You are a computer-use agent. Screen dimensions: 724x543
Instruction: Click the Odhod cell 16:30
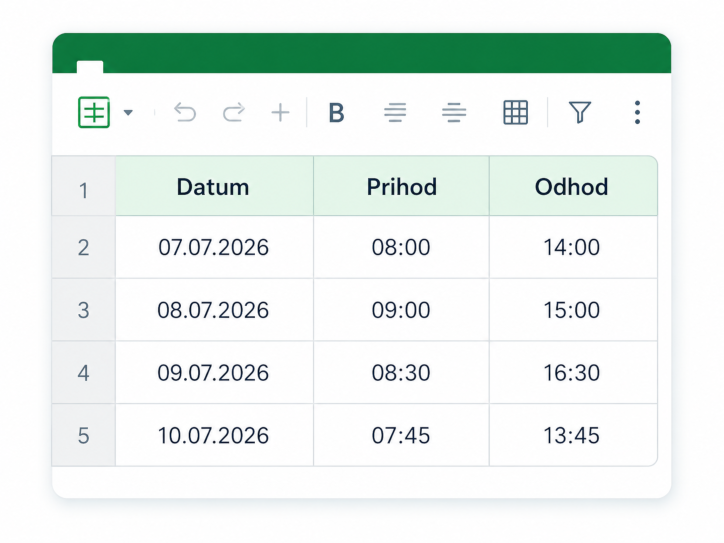[573, 373]
